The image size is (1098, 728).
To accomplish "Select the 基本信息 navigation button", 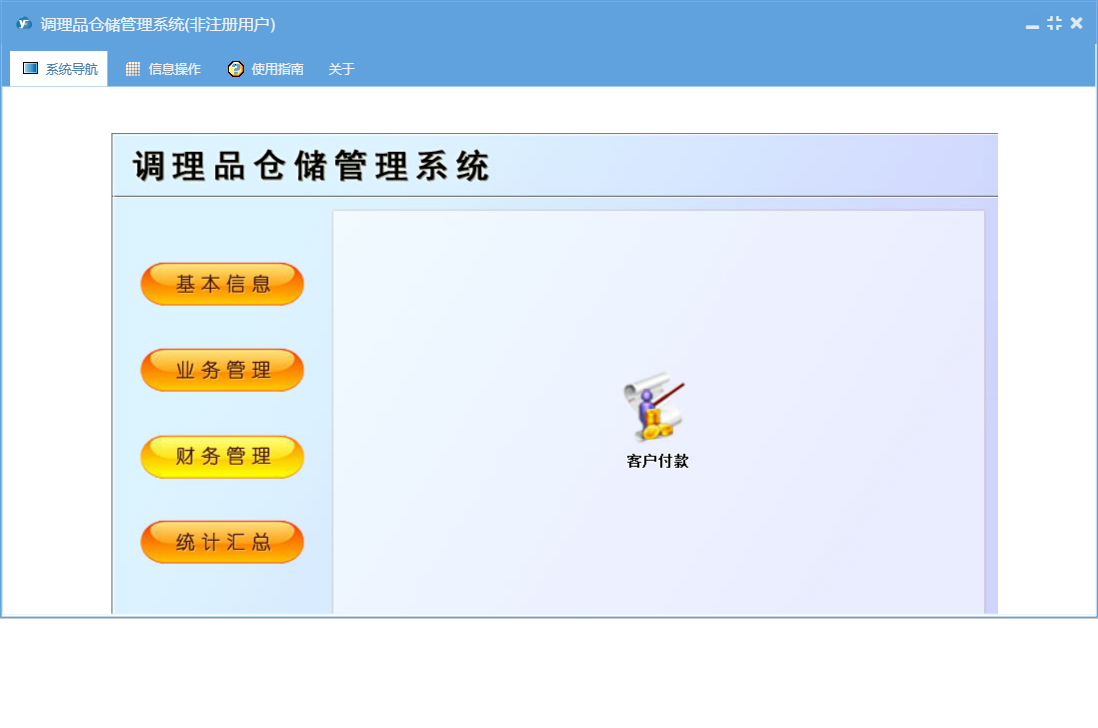I will click(x=222, y=284).
